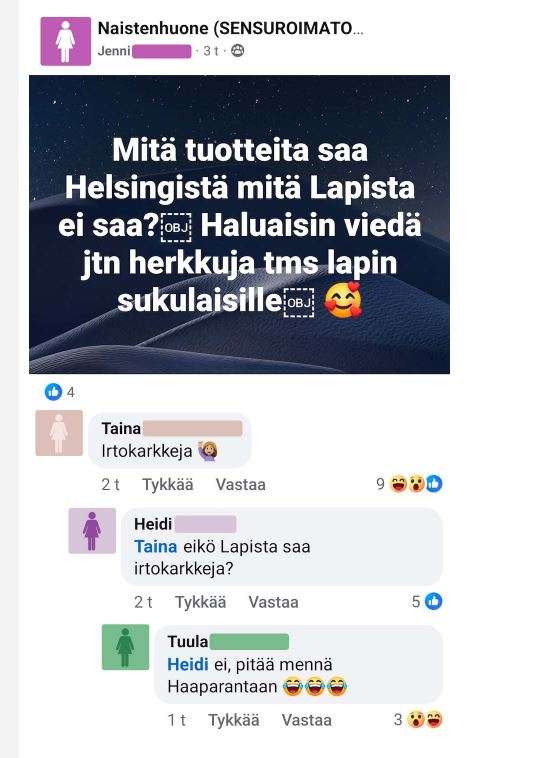Open the post image with the Helsinki question
537x758 pixels.
coord(239,224)
